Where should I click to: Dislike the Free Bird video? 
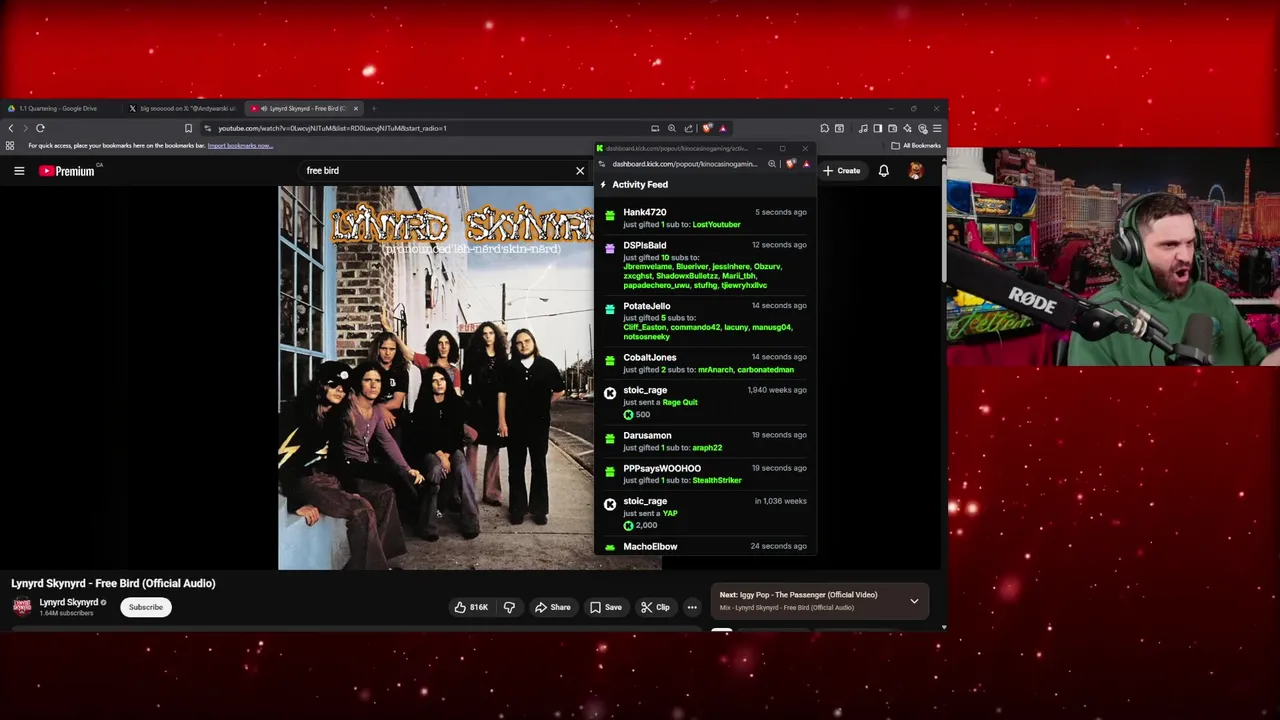(509, 607)
